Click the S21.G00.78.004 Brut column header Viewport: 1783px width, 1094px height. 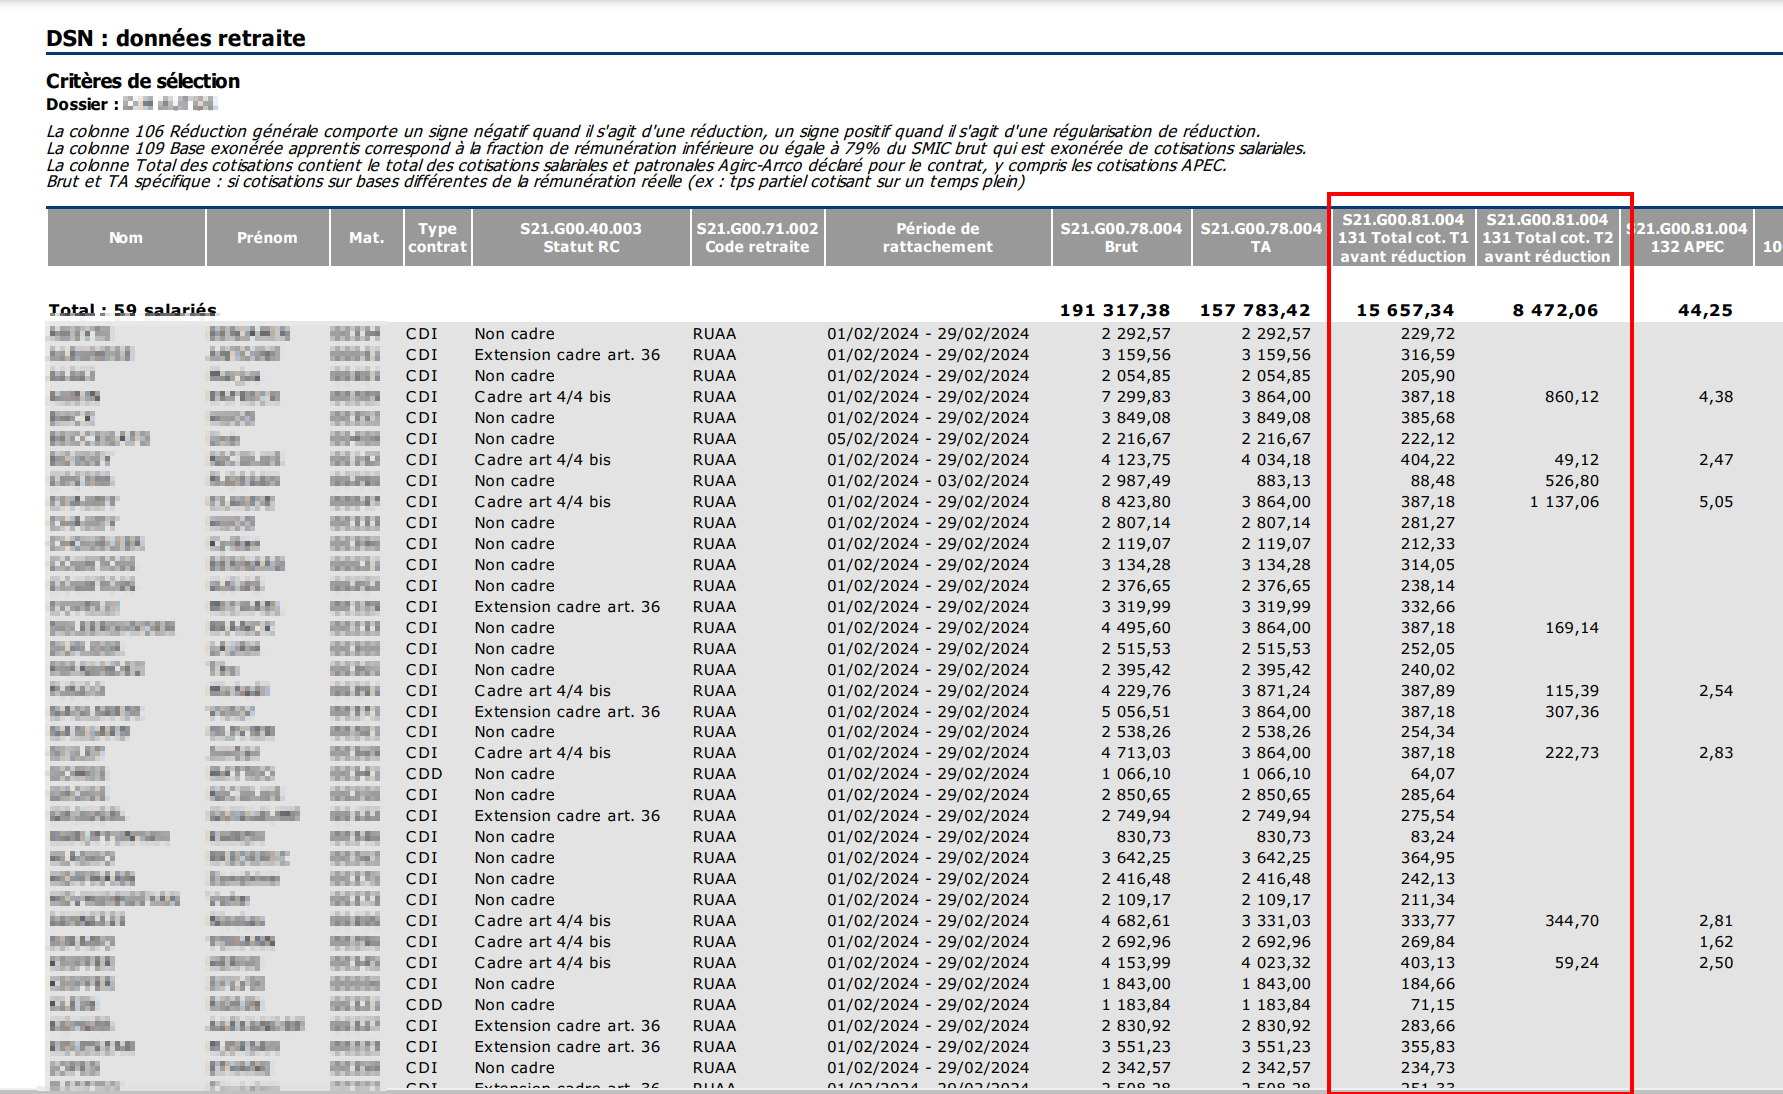click(x=1121, y=238)
